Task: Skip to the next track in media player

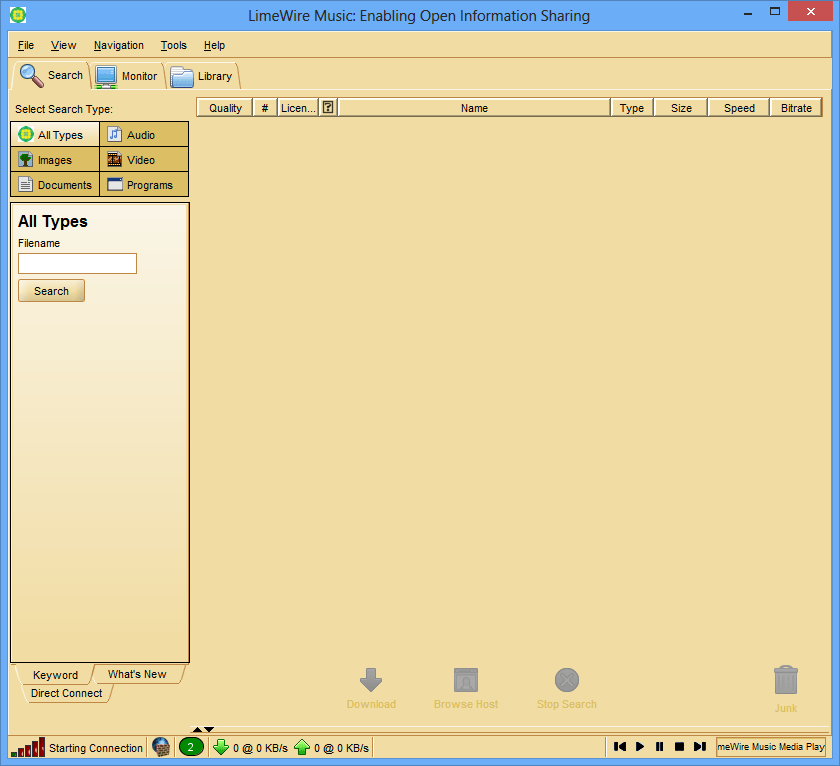Action: (700, 746)
